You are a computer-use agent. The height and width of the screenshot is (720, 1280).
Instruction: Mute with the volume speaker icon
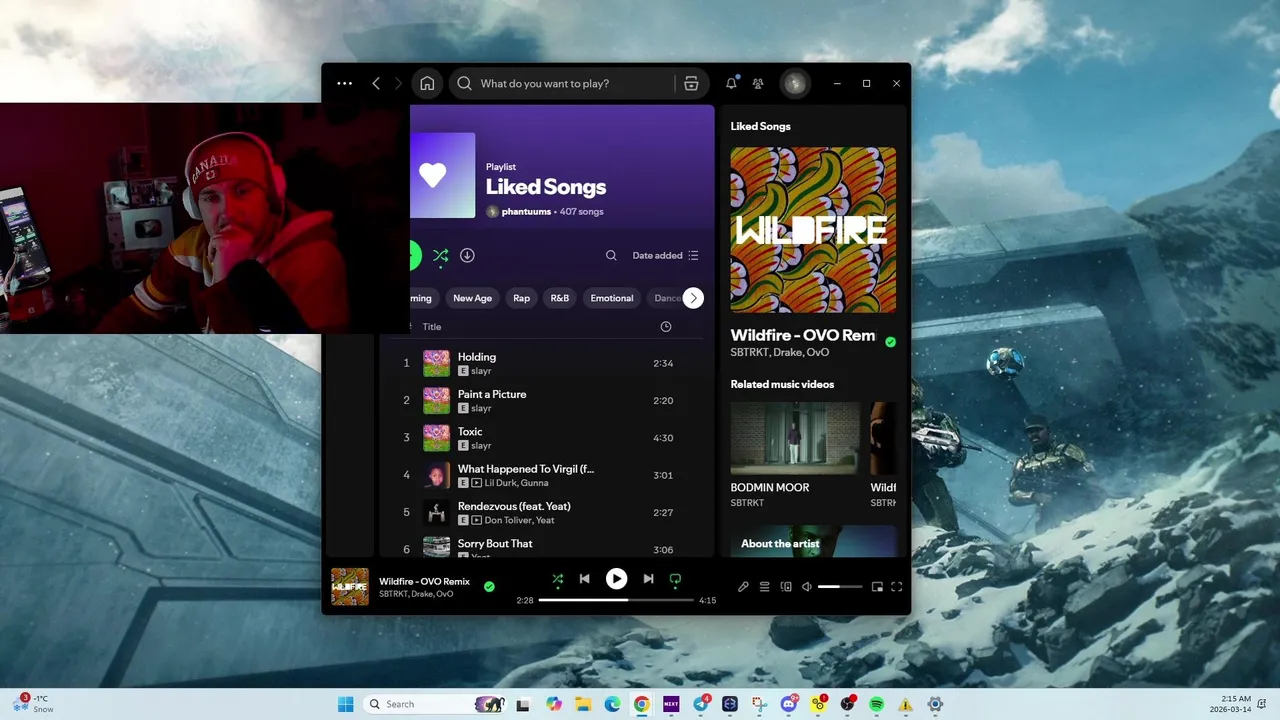pyautogui.click(x=807, y=587)
